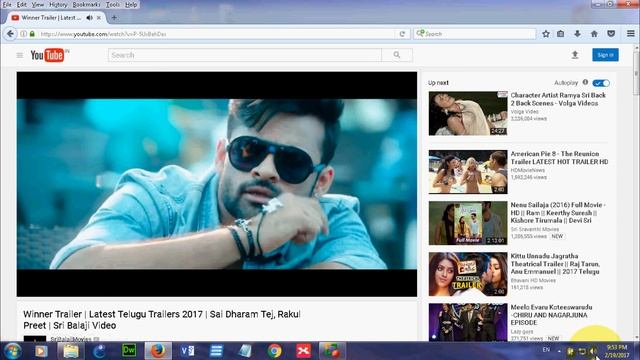Open Windows Explorer folder in taskbar

tap(70, 351)
